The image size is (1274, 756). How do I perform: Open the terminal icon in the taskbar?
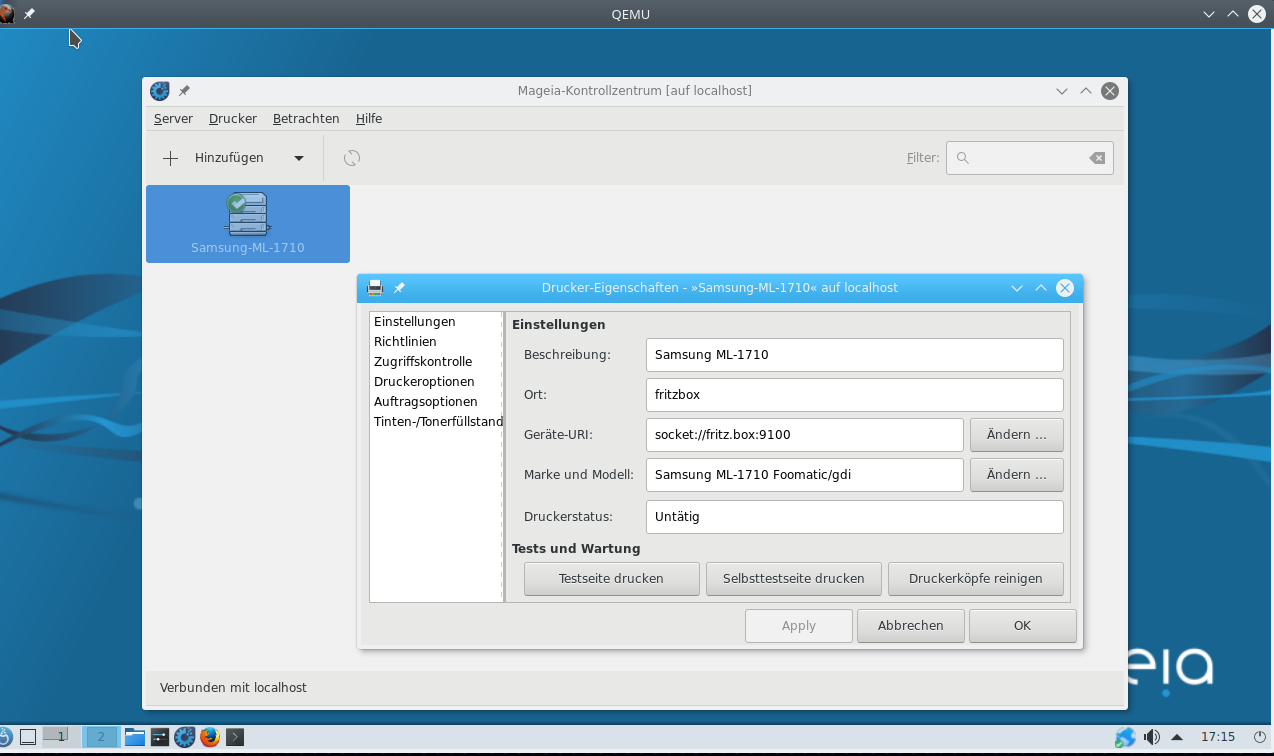click(235, 737)
